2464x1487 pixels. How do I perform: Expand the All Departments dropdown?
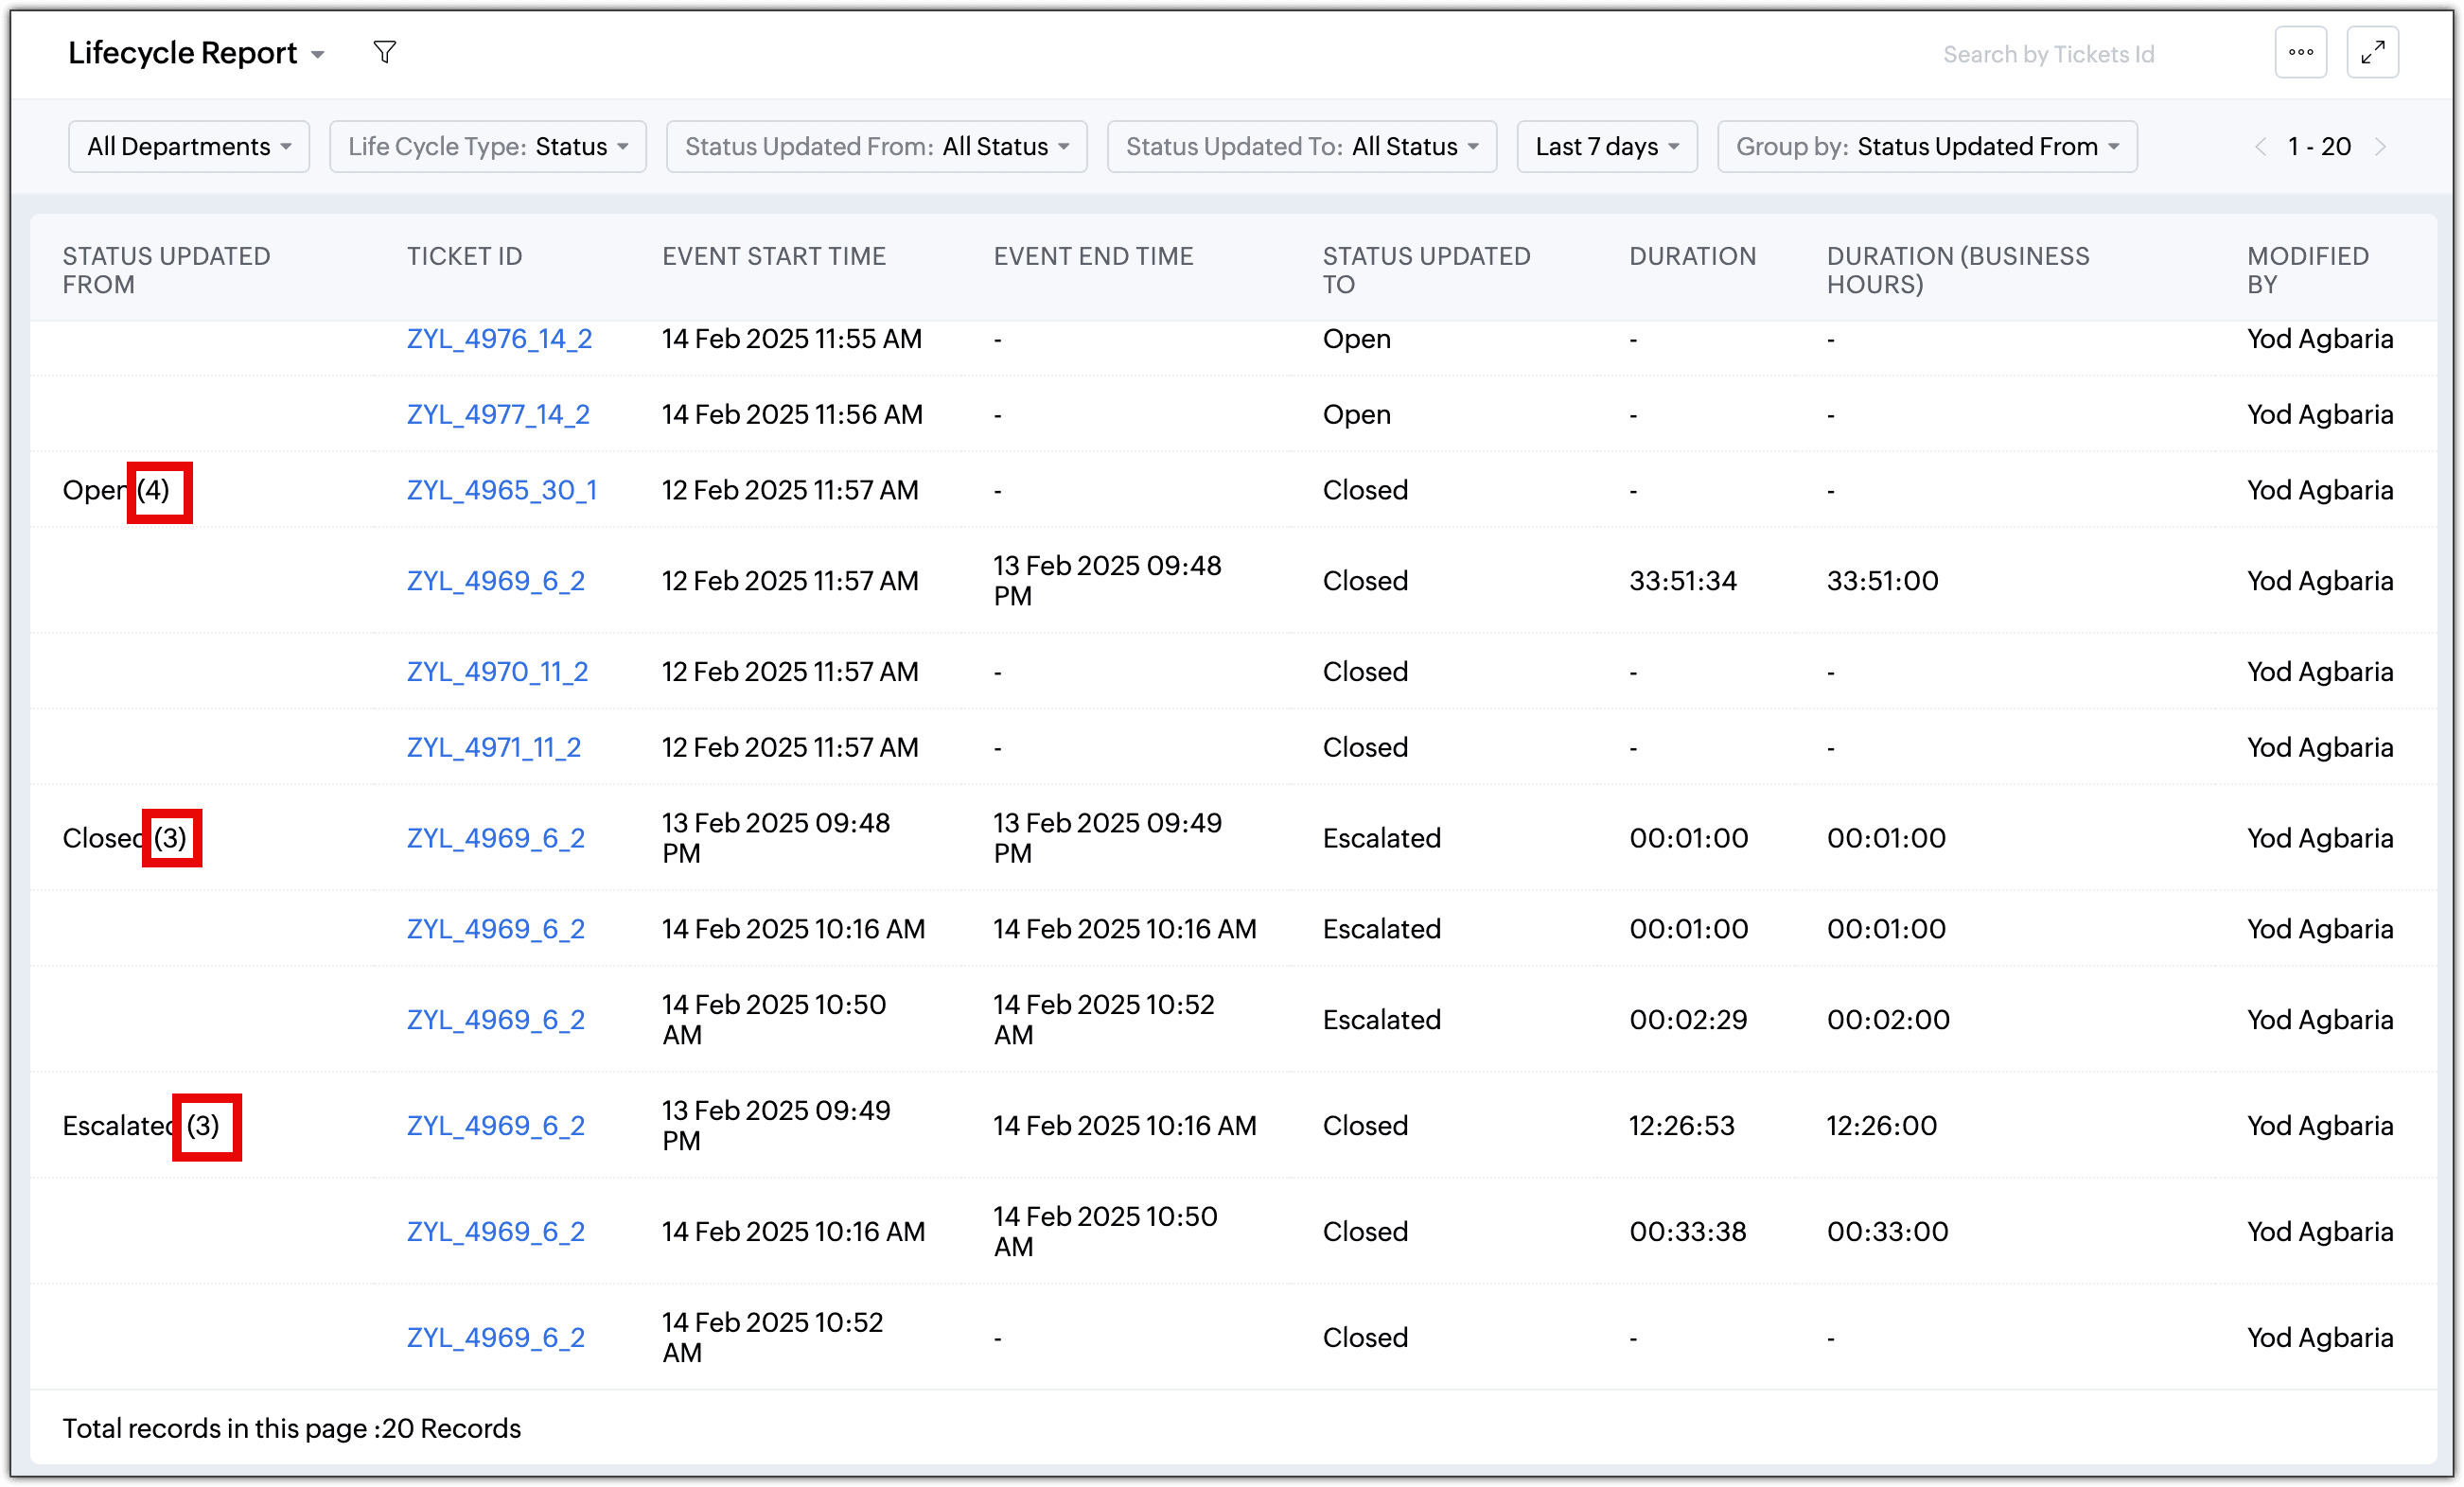click(188, 147)
